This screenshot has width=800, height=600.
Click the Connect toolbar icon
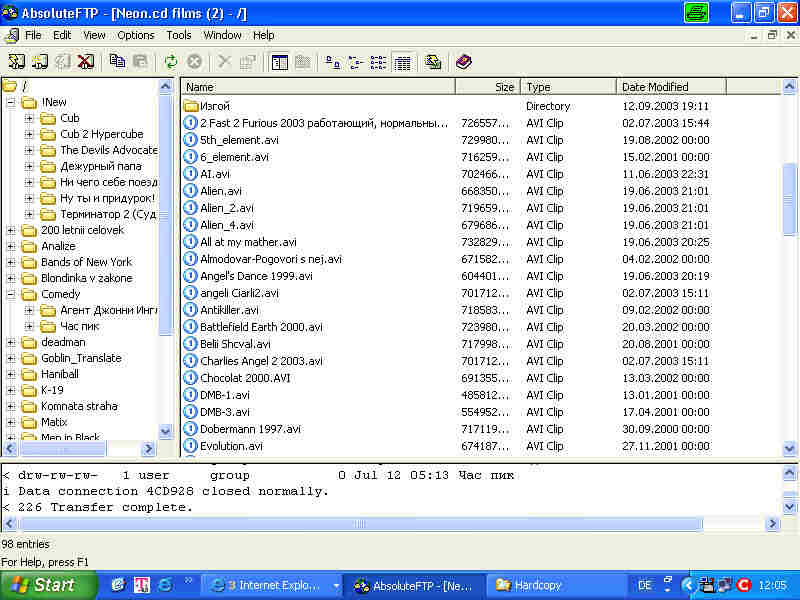(16, 61)
